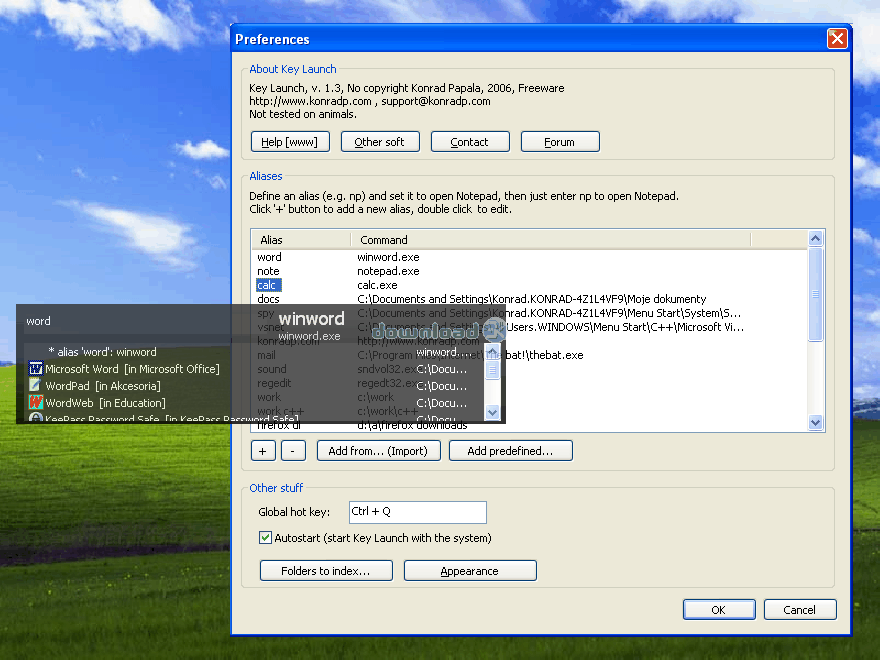This screenshot has height=660, width=880.
Task: Click the Global hot key input field
Action: [x=417, y=512]
